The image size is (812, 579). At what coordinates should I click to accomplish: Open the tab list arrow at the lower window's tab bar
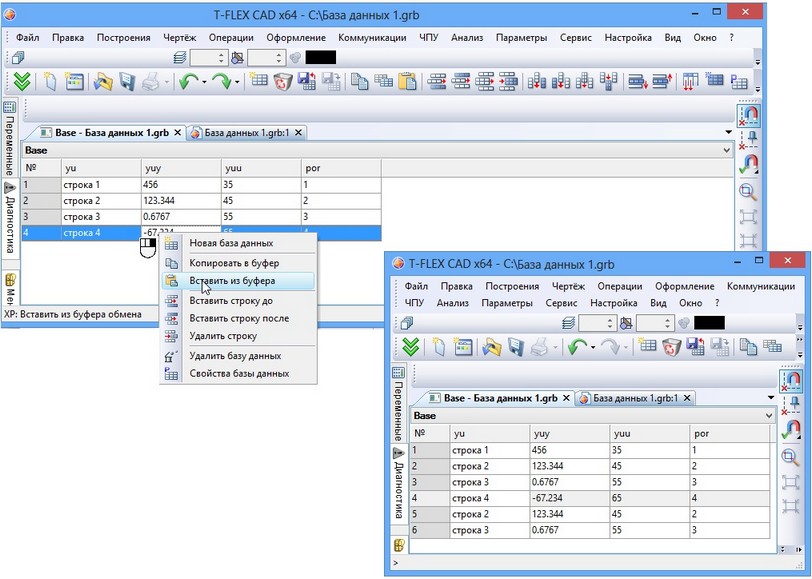pyautogui.click(x=771, y=398)
